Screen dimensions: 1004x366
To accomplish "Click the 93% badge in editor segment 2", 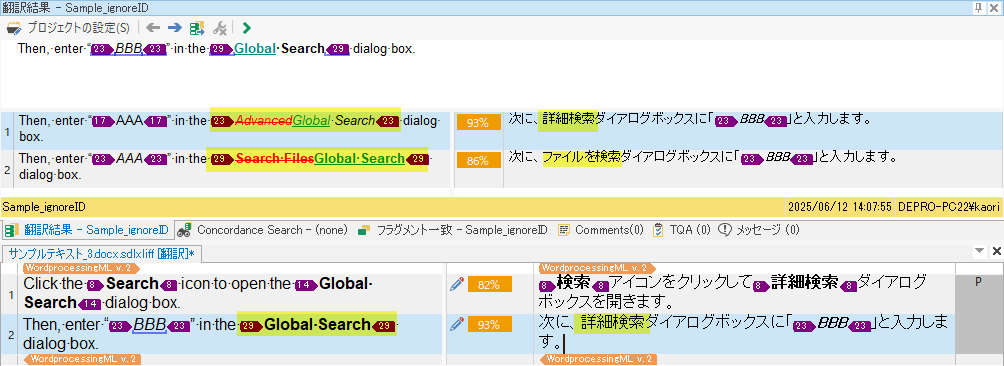I will tap(490, 325).
